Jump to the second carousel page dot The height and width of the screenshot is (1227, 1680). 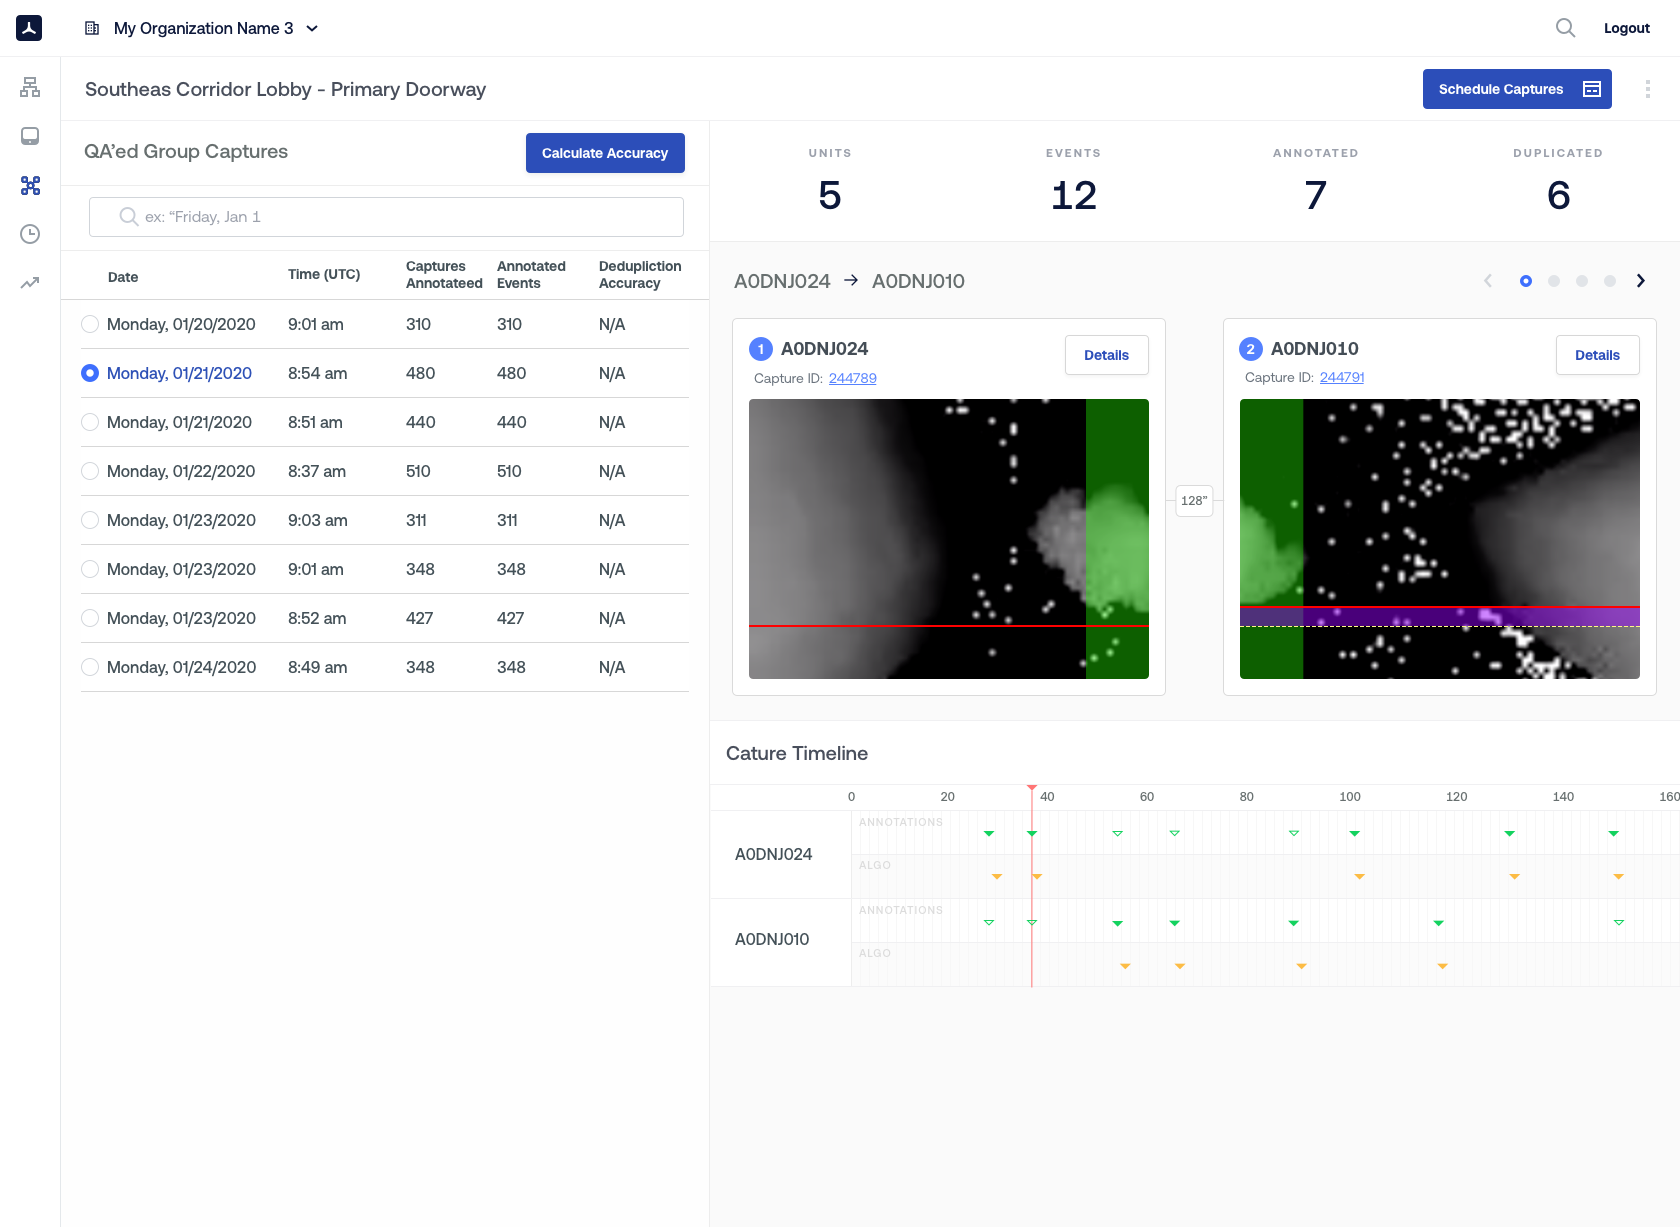click(x=1553, y=281)
